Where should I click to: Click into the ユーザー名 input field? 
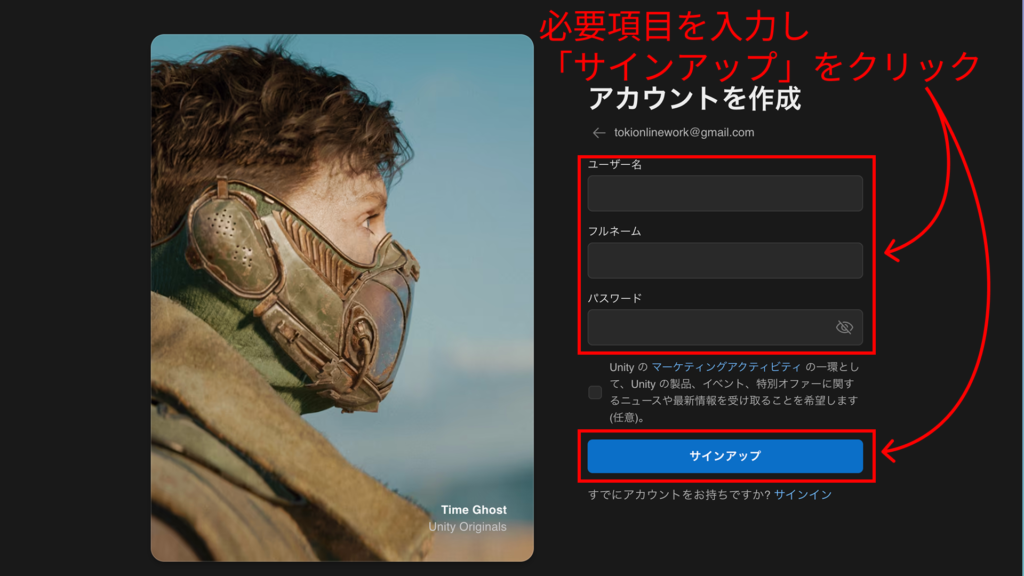click(x=724, y=193)
